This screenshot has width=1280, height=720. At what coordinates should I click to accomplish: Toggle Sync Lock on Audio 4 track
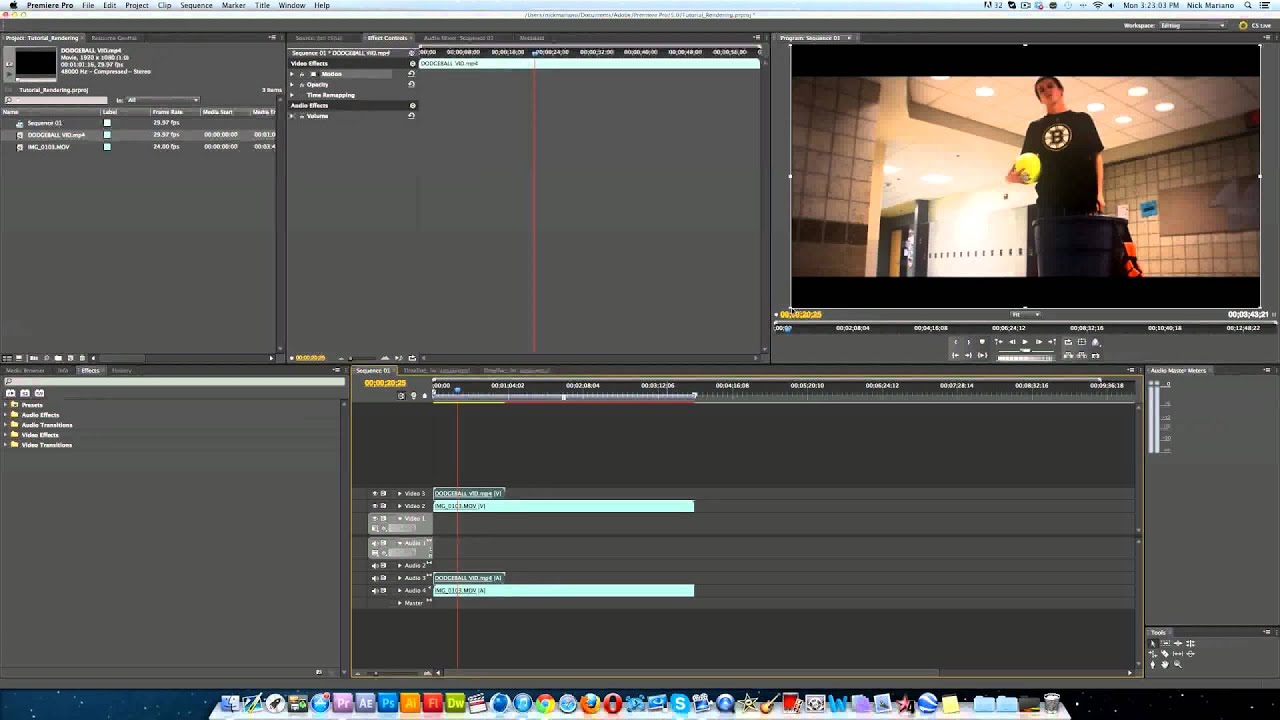click(x=383, y=590)
